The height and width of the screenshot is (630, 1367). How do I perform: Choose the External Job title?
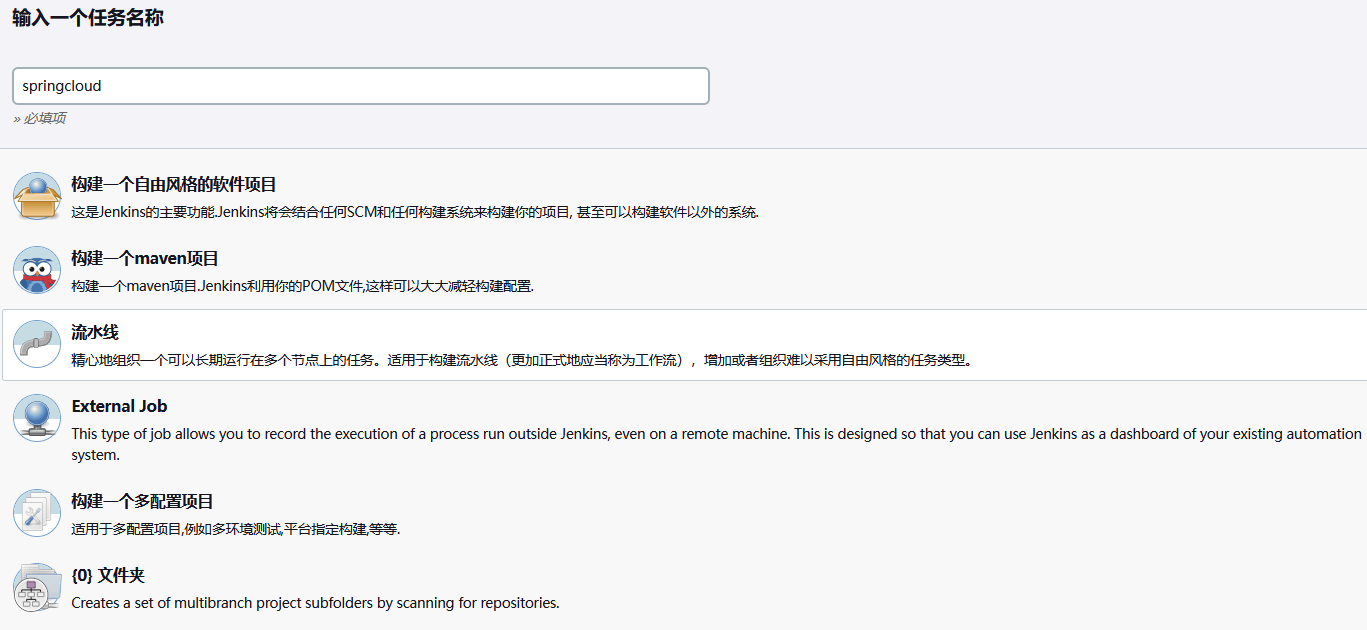click(x=119, y=406)
